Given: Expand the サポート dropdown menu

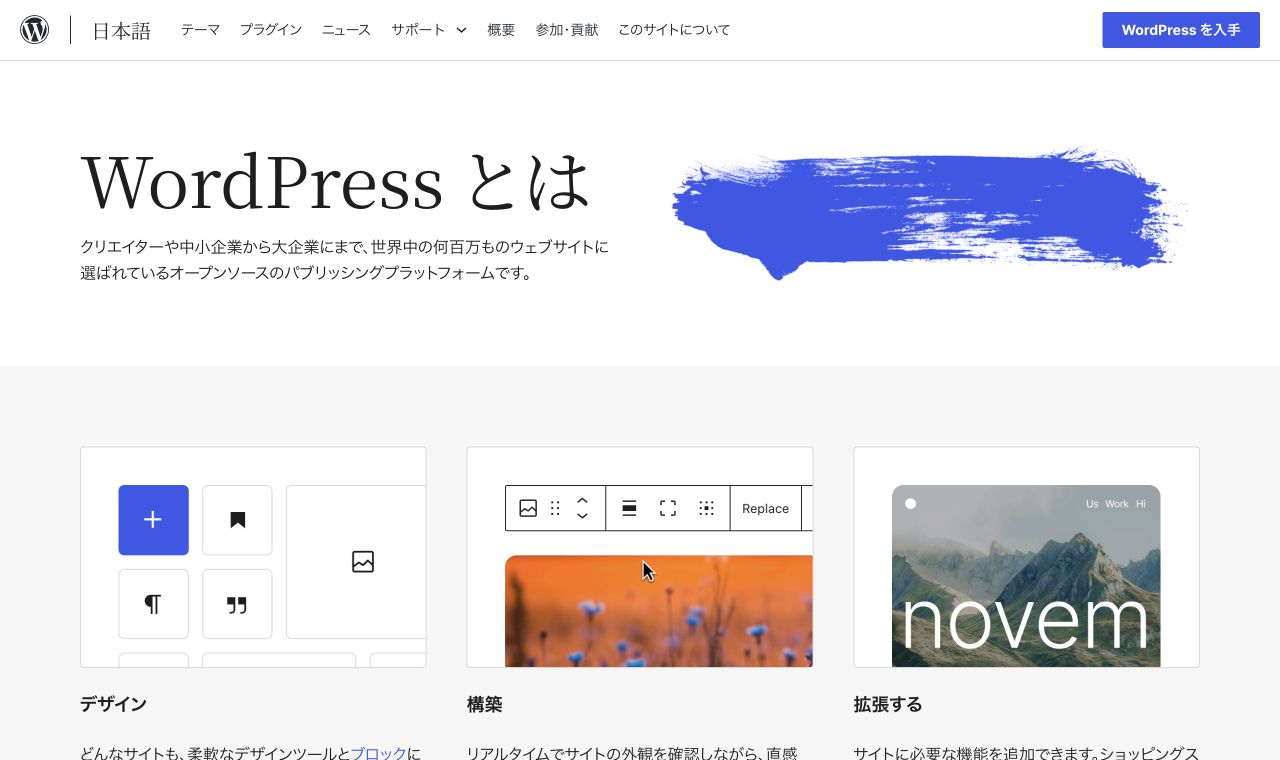Looking at the screenshot, I should tap(429, 30).
